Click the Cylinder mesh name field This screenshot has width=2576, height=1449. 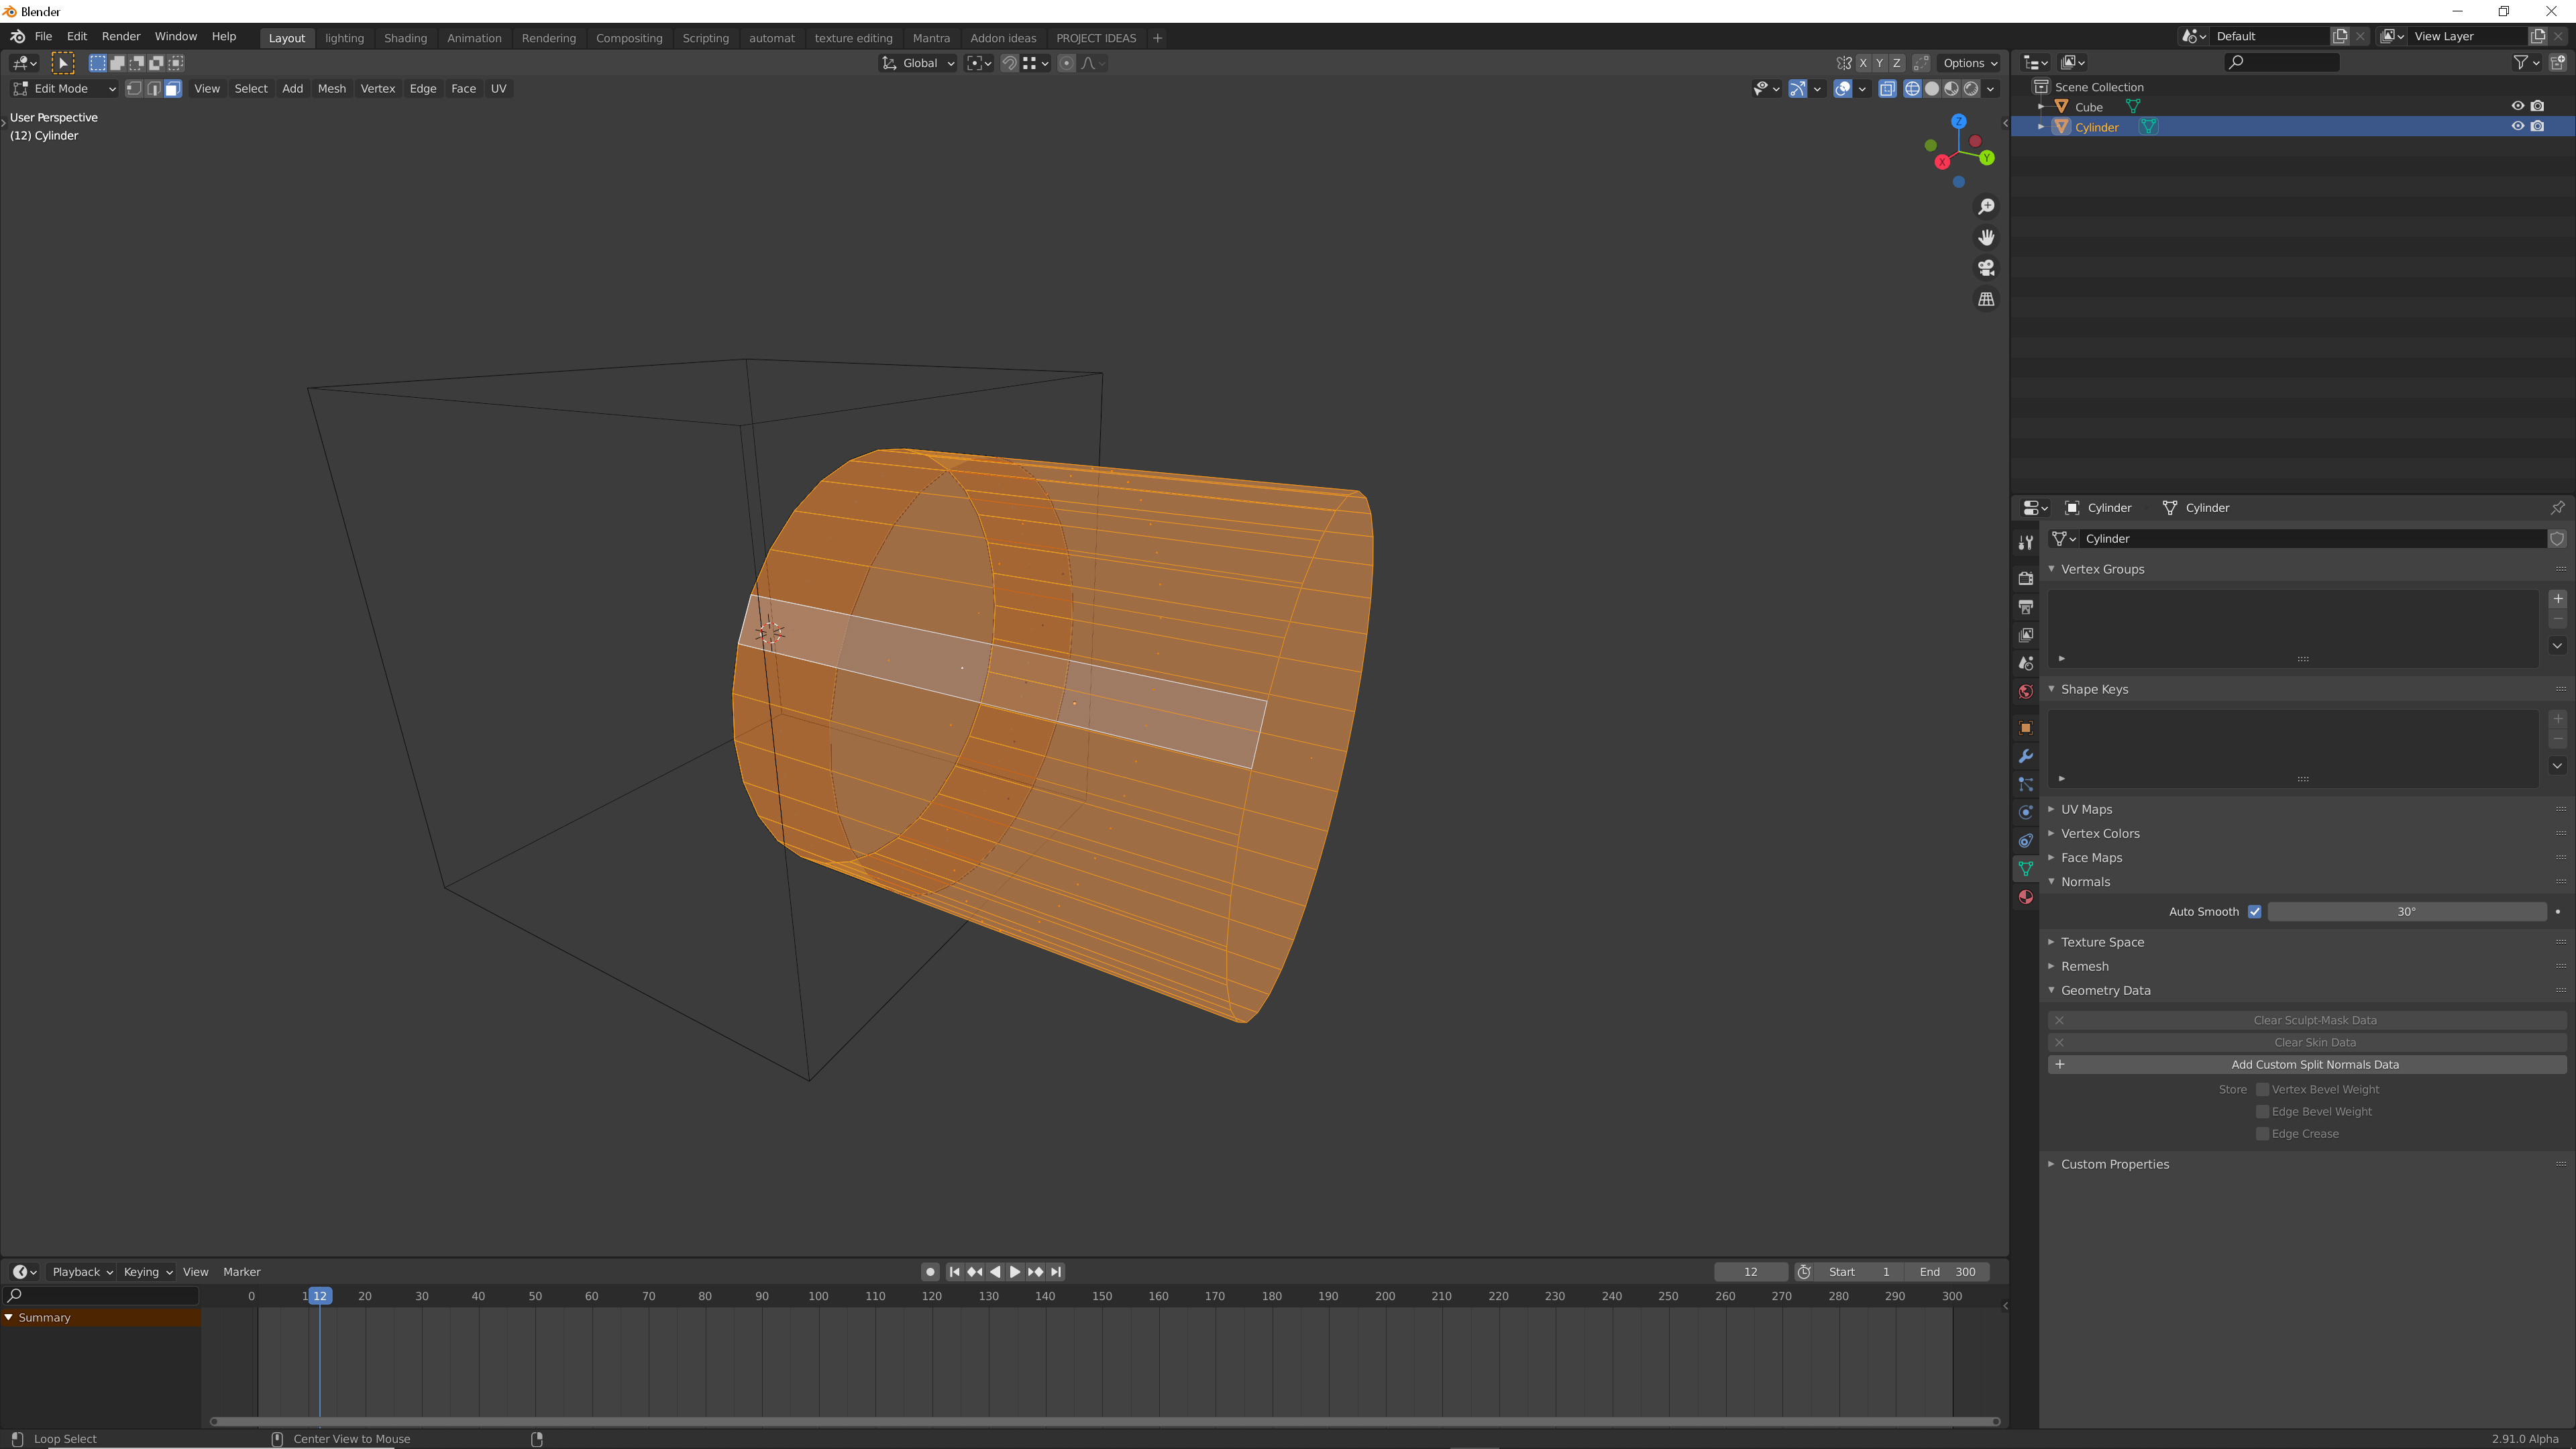coord(2313,538)
